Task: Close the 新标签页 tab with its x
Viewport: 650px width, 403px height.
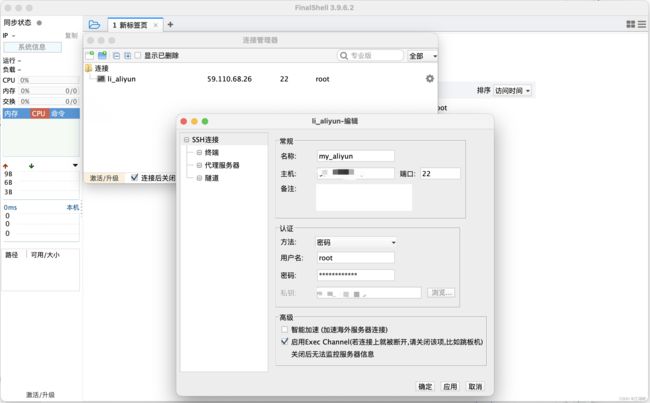Action: (x=156, y=25)
